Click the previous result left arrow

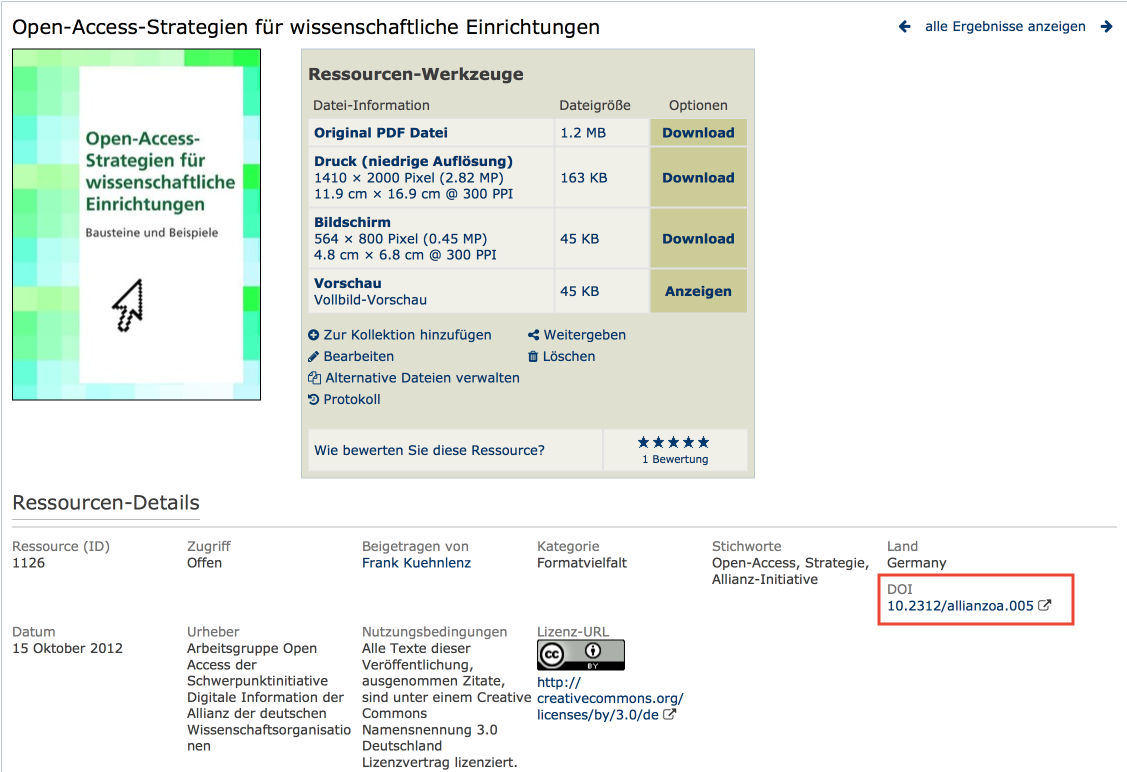pos(905,27)
